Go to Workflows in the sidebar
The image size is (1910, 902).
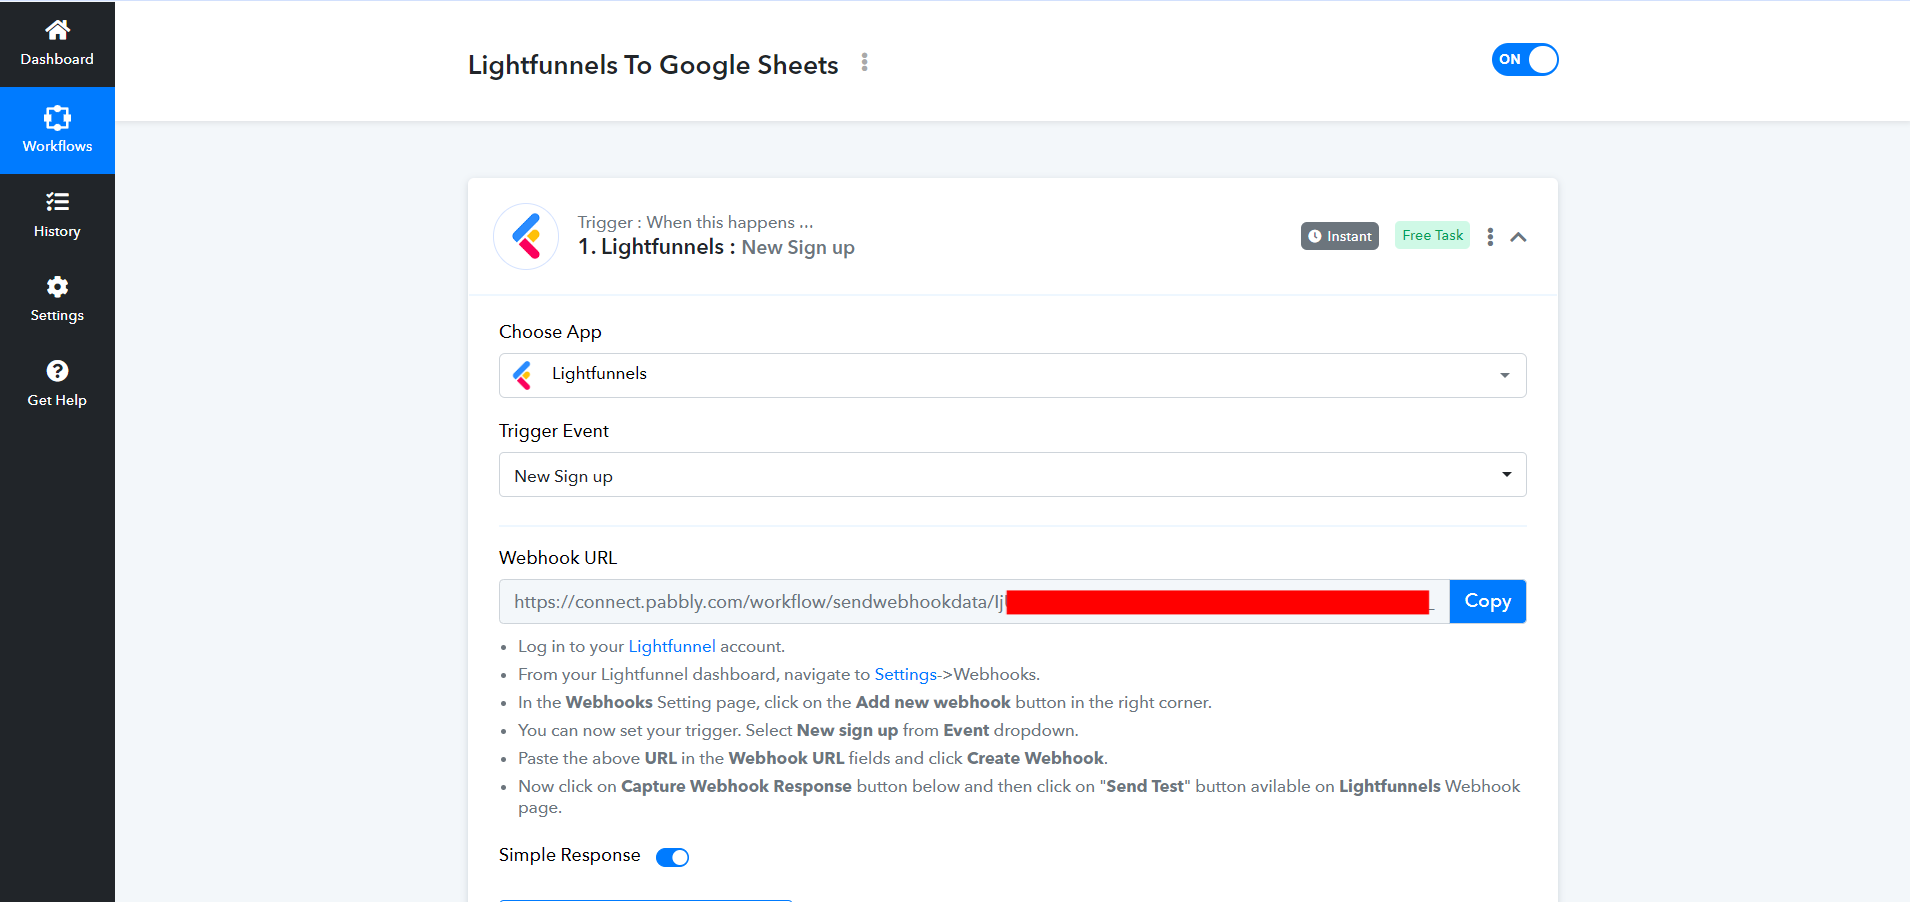click(x=57, y=130)
